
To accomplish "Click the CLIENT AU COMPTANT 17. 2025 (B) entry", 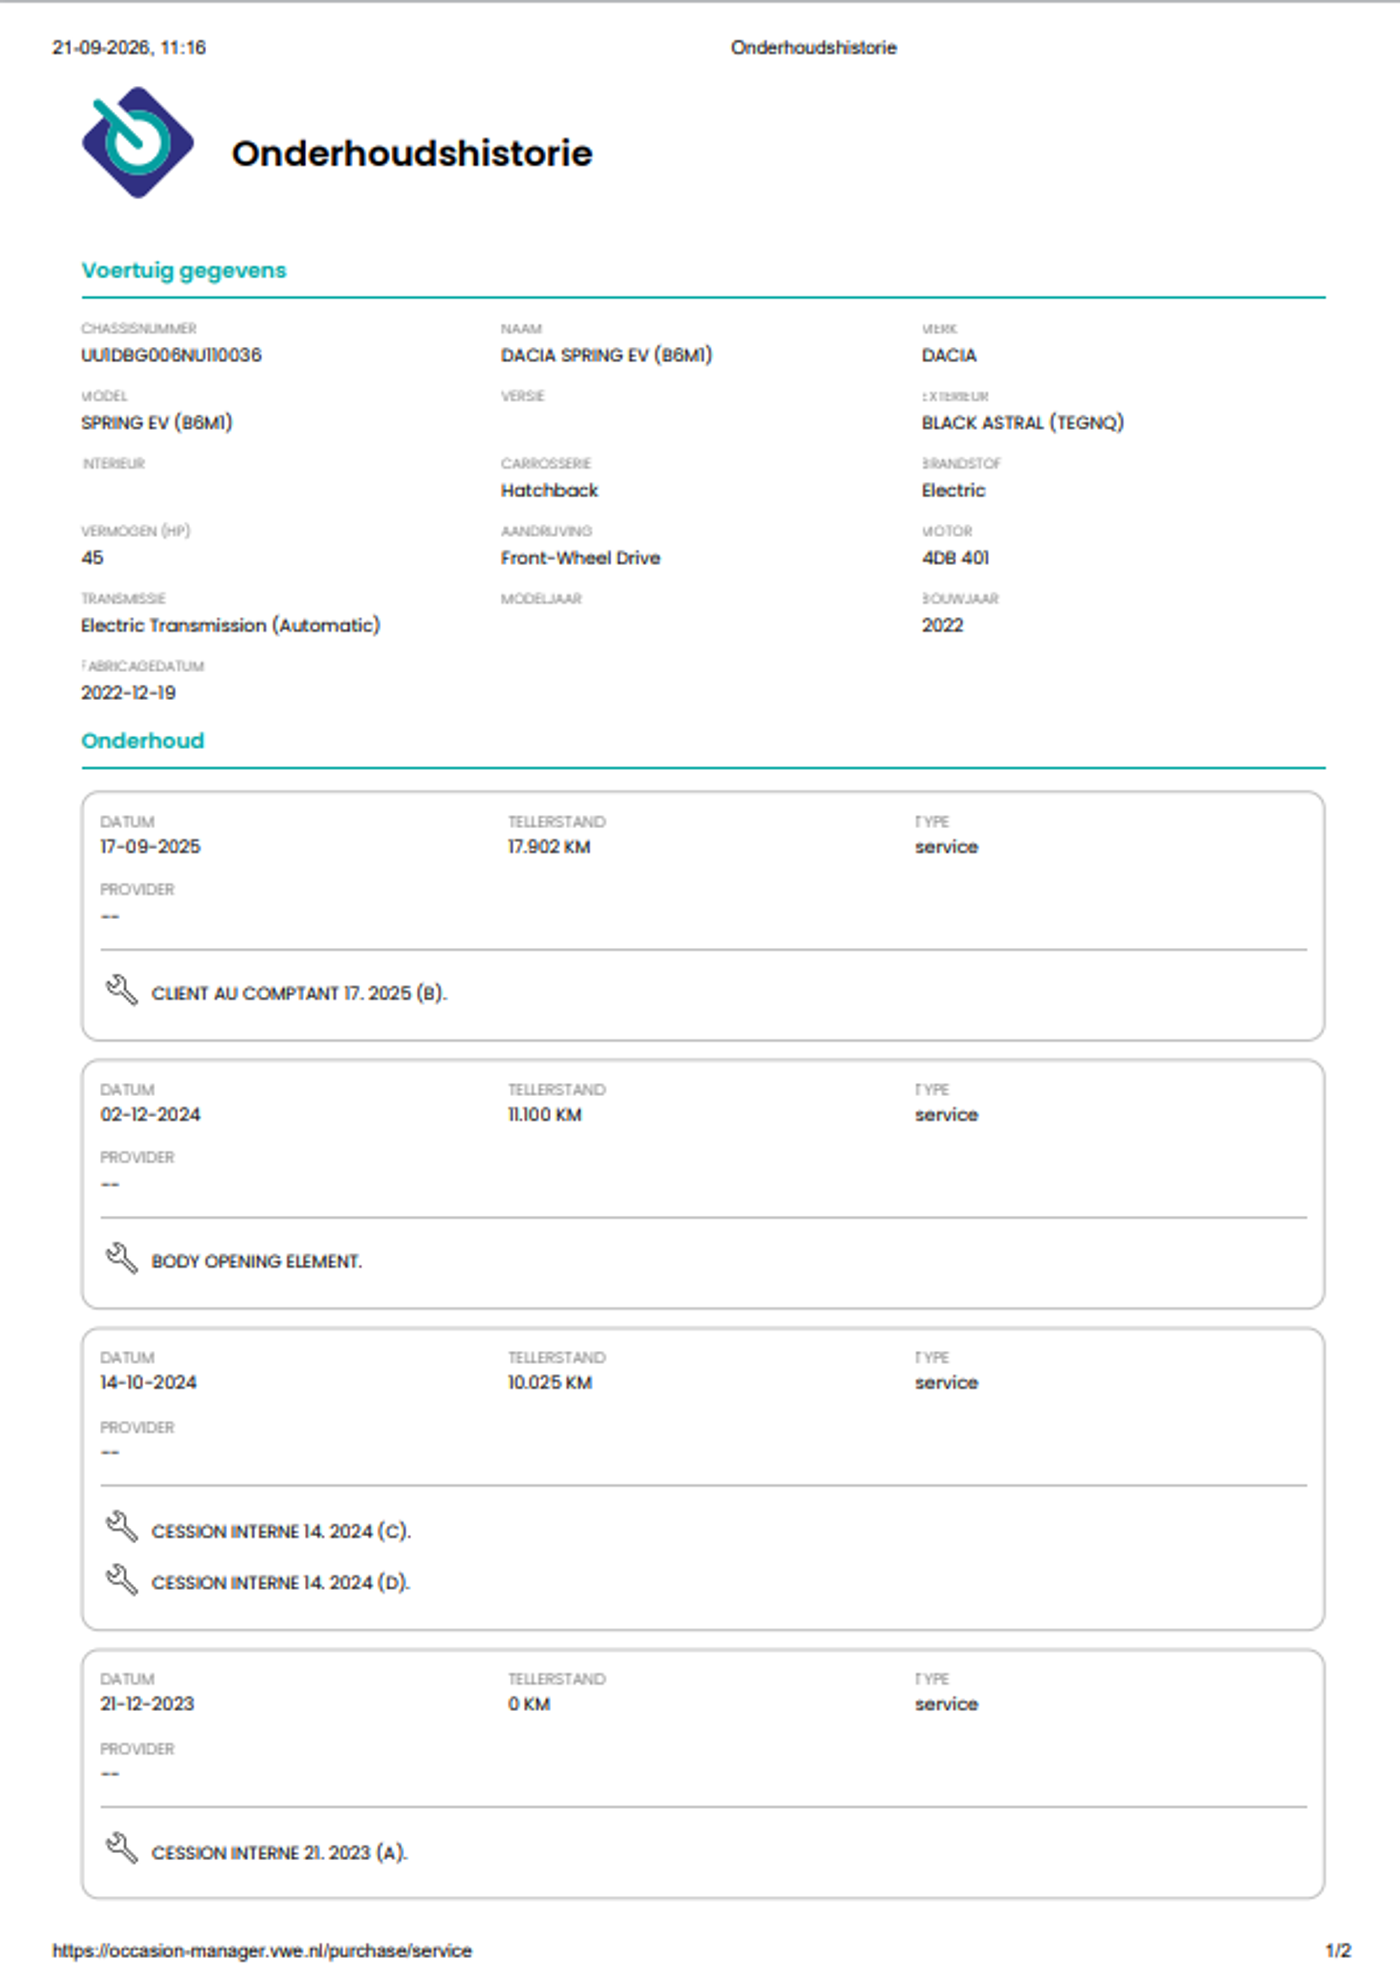I will click(299, 993).
